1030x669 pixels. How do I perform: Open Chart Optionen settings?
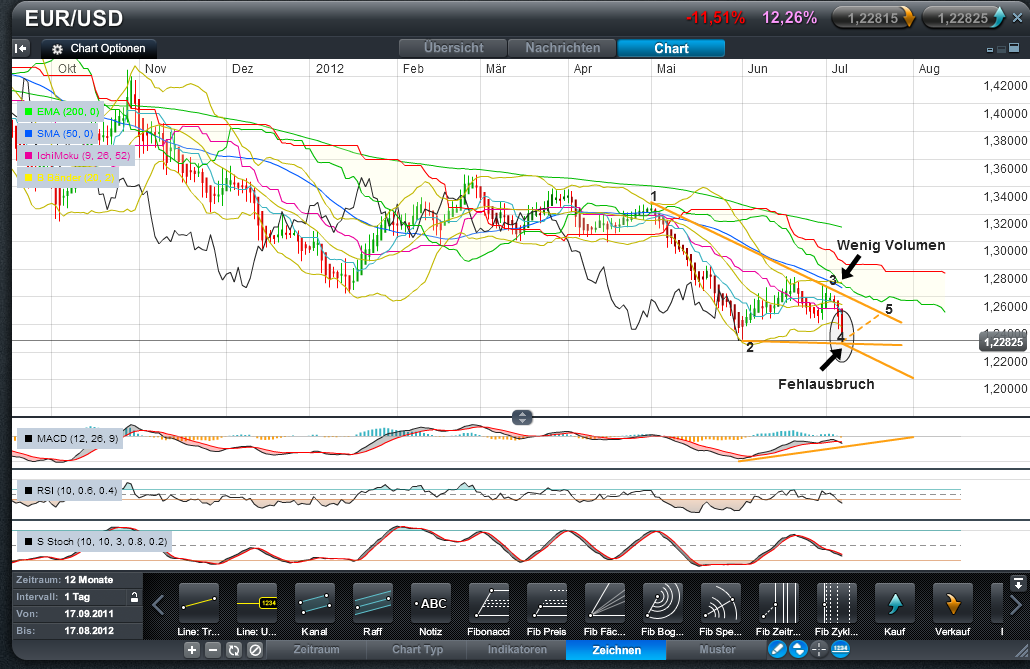pyautogui.click(x=99, y=49)
